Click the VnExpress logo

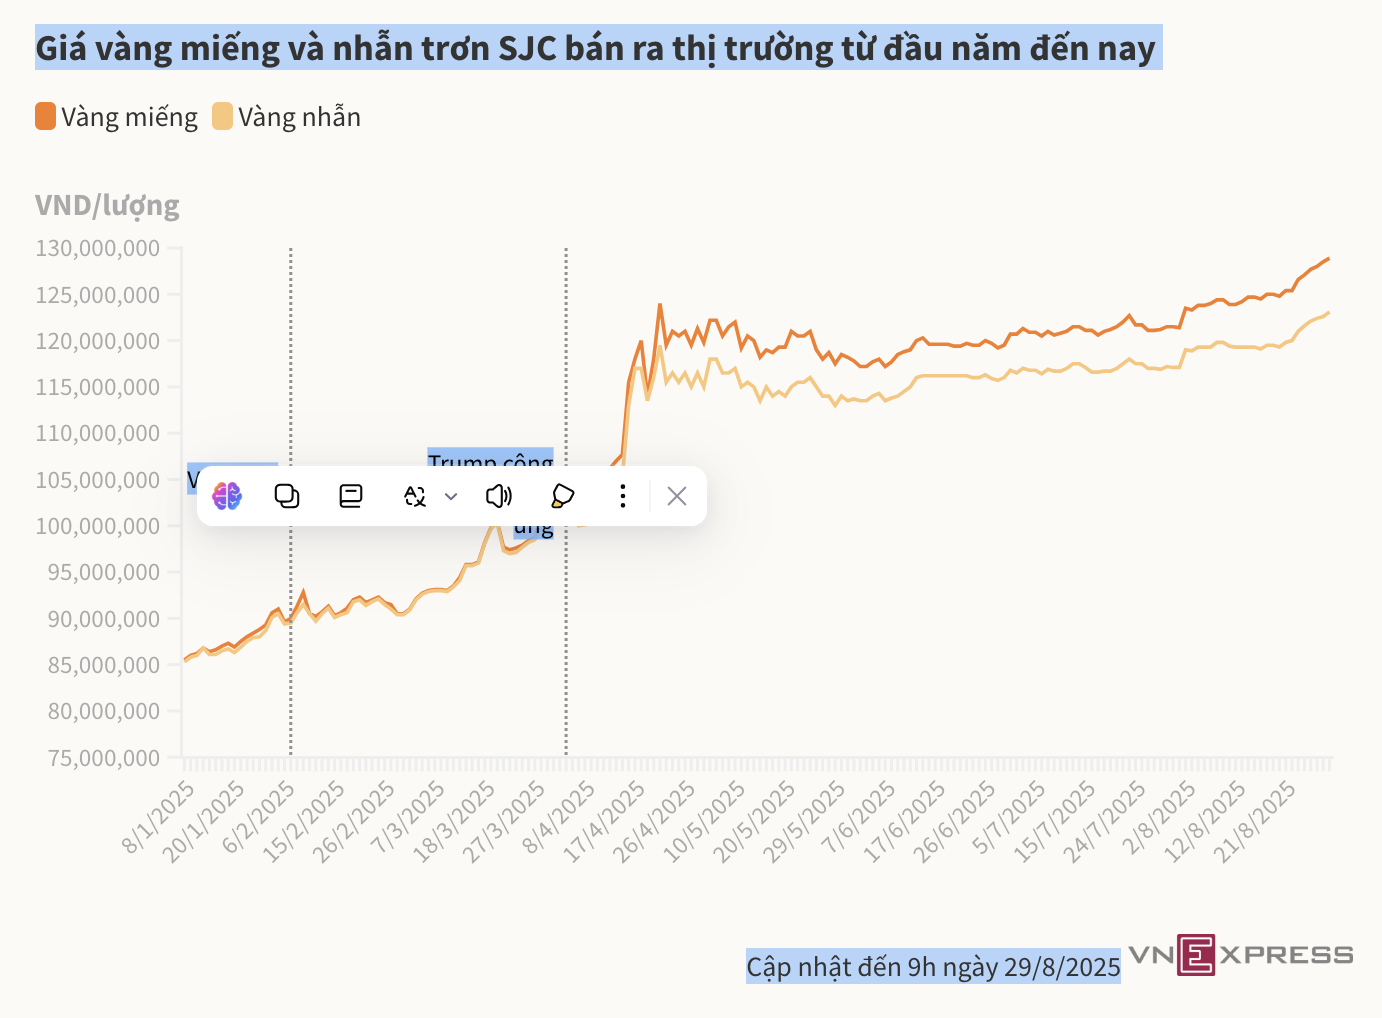[1240, 955]
